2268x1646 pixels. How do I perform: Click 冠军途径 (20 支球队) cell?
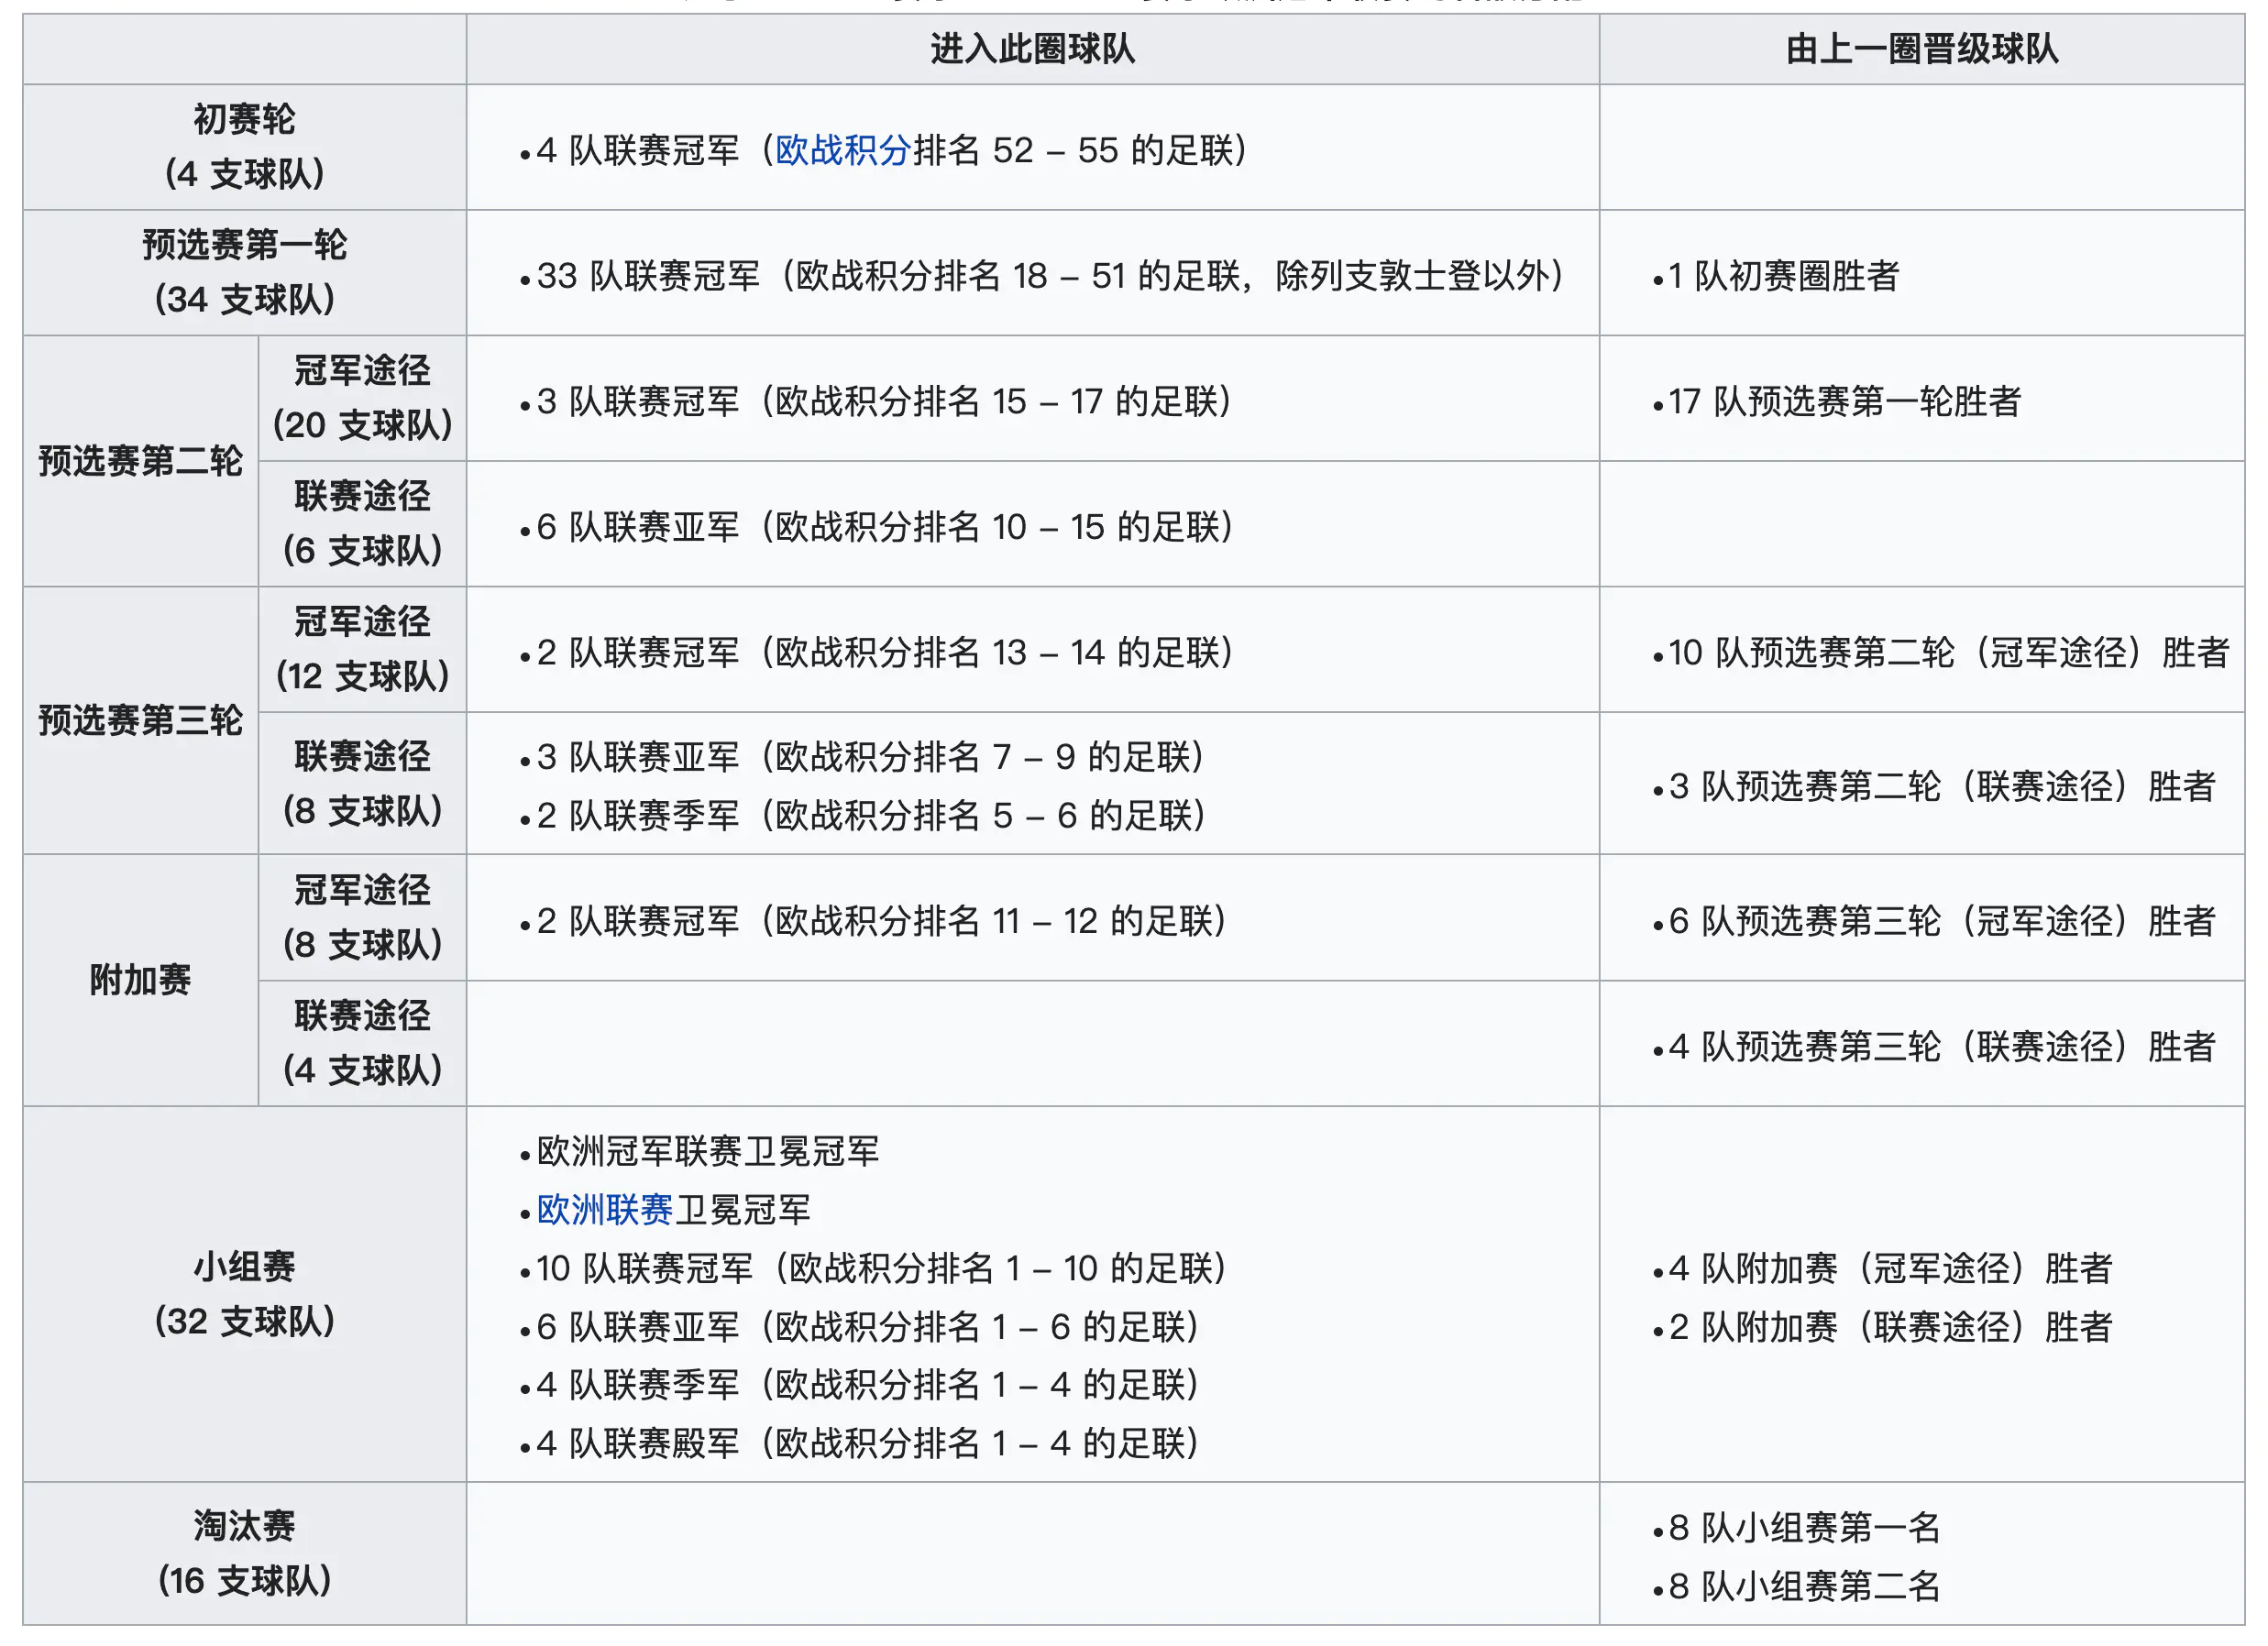coord(362,398)
